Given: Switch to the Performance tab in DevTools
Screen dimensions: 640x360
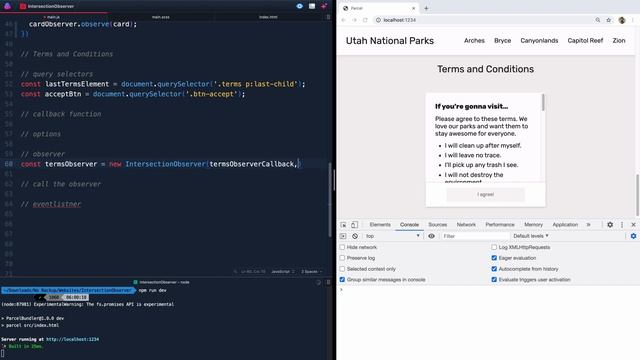Looking at the screenshot, I should pos(500,225).
